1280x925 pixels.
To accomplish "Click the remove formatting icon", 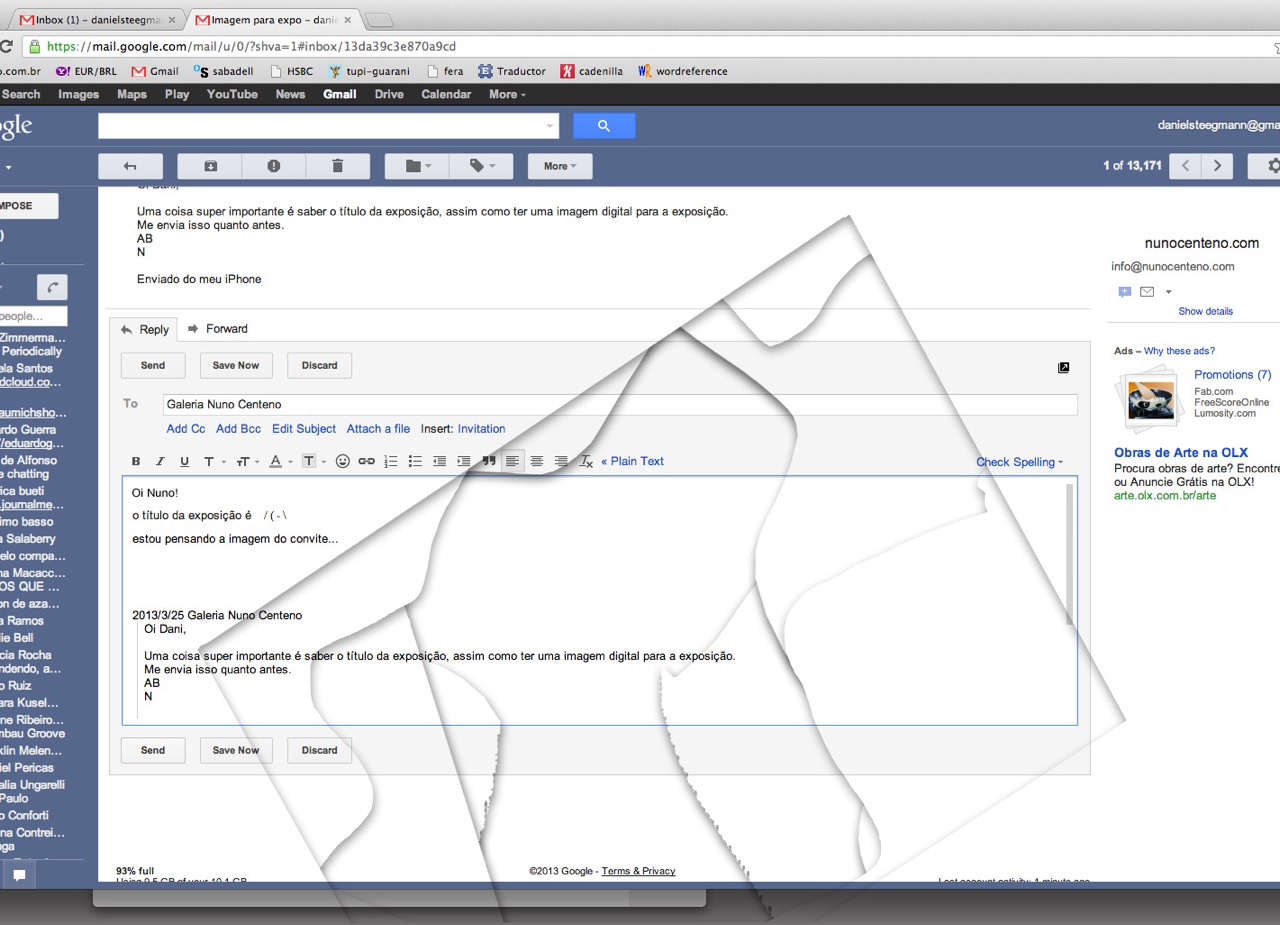I will pos(586,461).
